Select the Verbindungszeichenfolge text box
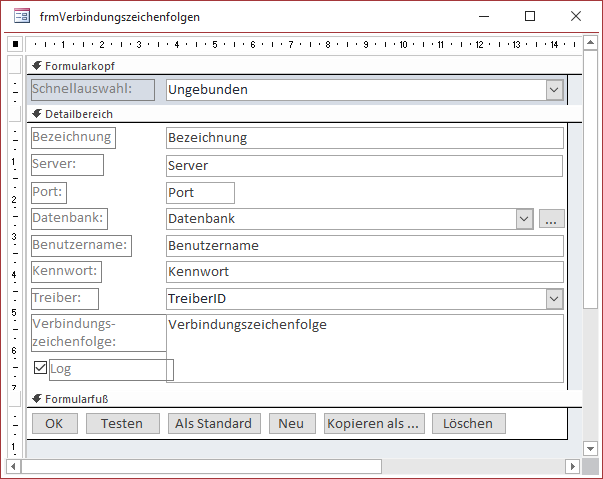 [365, 348]
